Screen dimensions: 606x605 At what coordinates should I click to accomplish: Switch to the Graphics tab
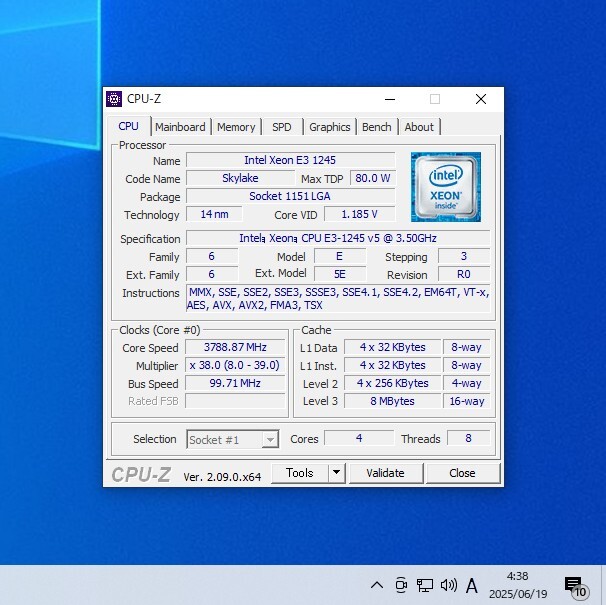click(330, 127)
